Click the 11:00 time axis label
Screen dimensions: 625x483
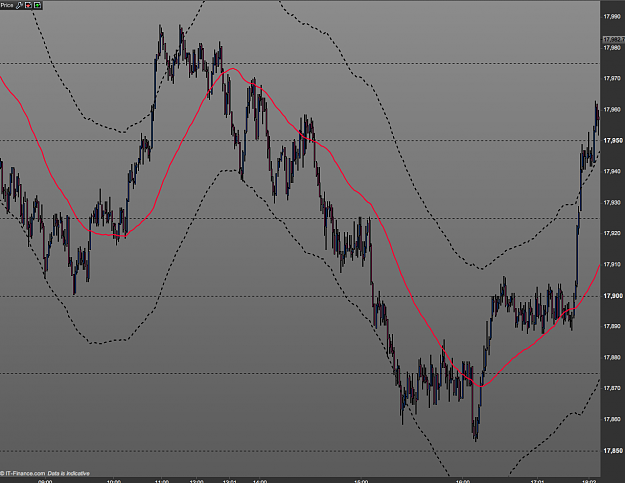(x=161, y=481)
